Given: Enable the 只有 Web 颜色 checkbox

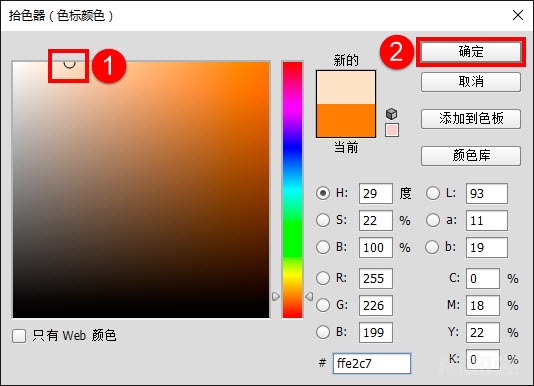Looking at the screenshot, I should pyautogui.click(x=19, y=336).
